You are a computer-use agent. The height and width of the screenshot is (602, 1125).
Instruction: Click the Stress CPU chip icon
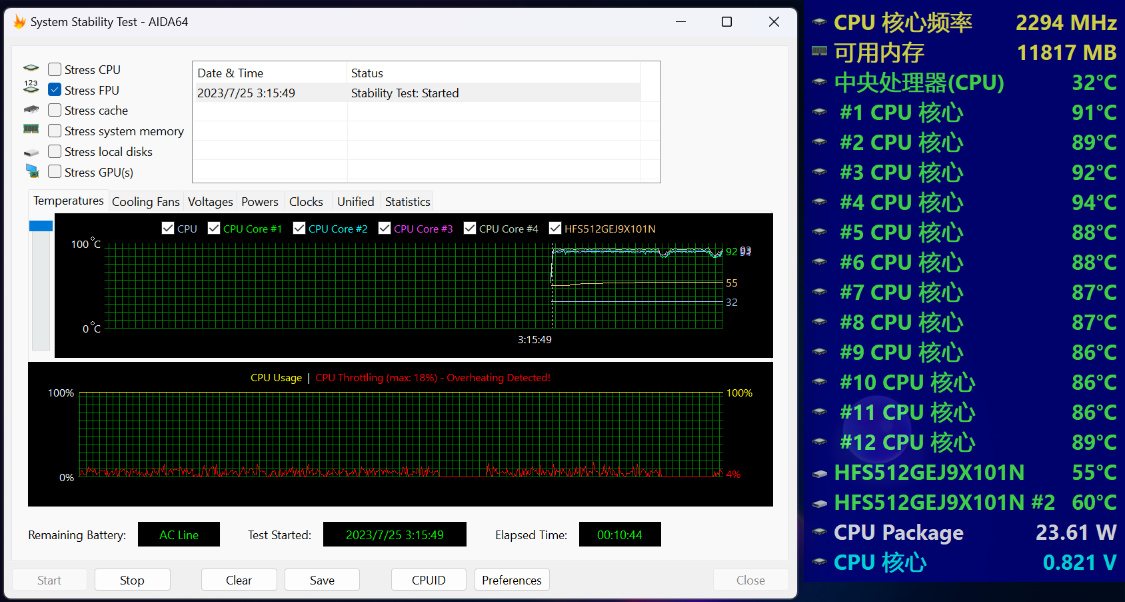tap(31, 69)
